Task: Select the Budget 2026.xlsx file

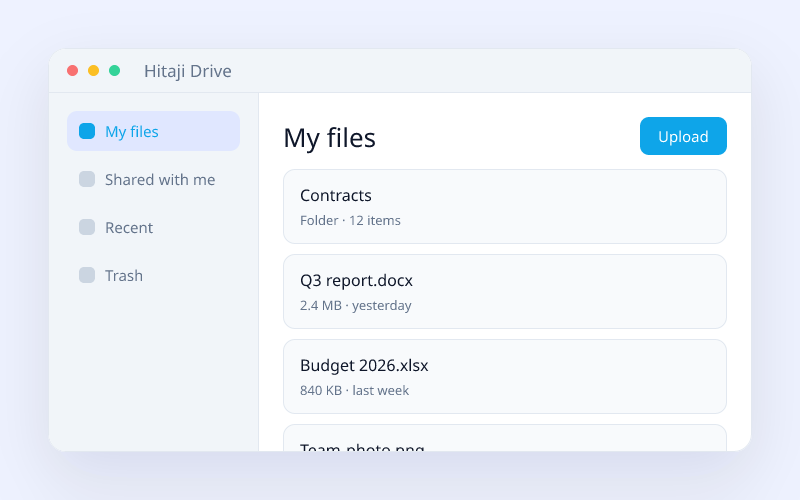Action: (x=505, y=377)
